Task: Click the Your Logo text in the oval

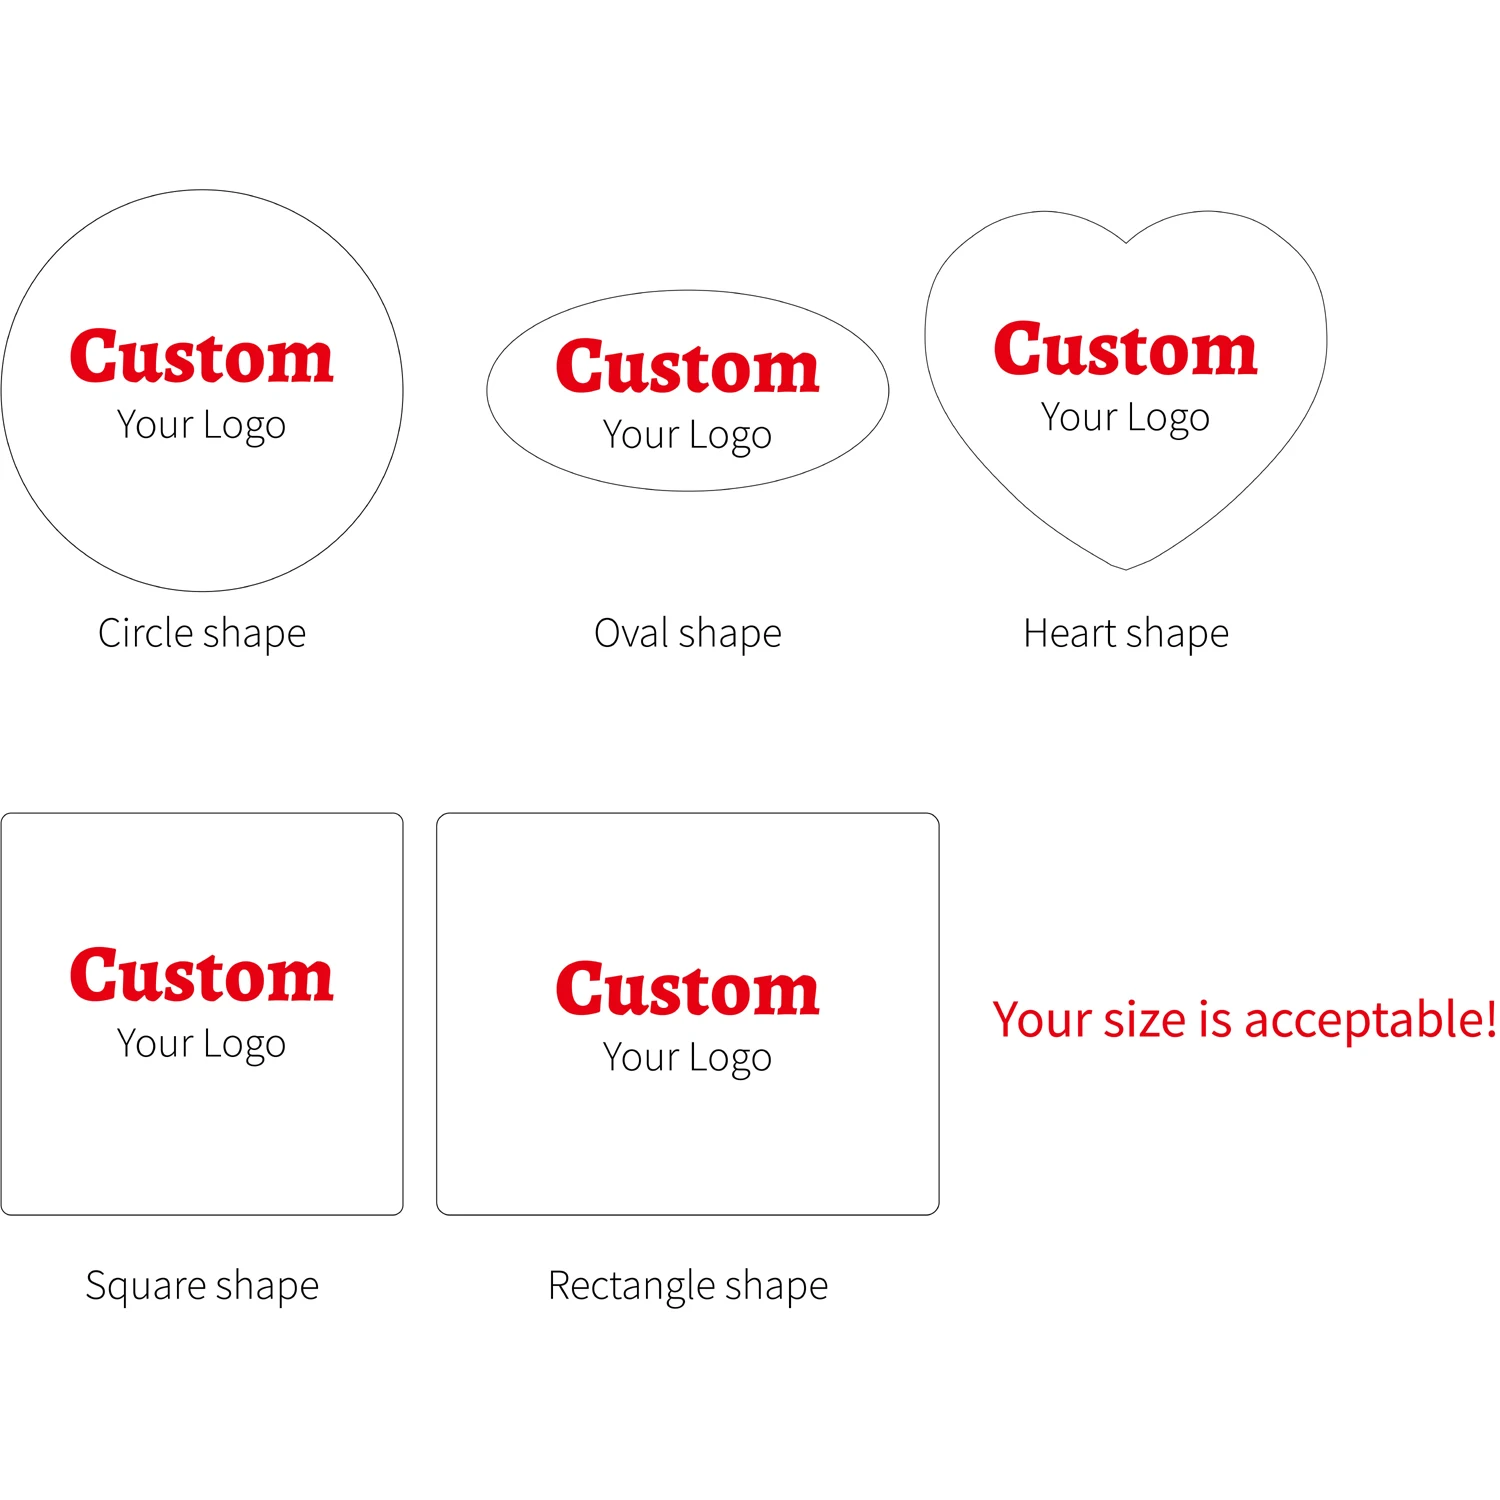Action: (688, 435)
